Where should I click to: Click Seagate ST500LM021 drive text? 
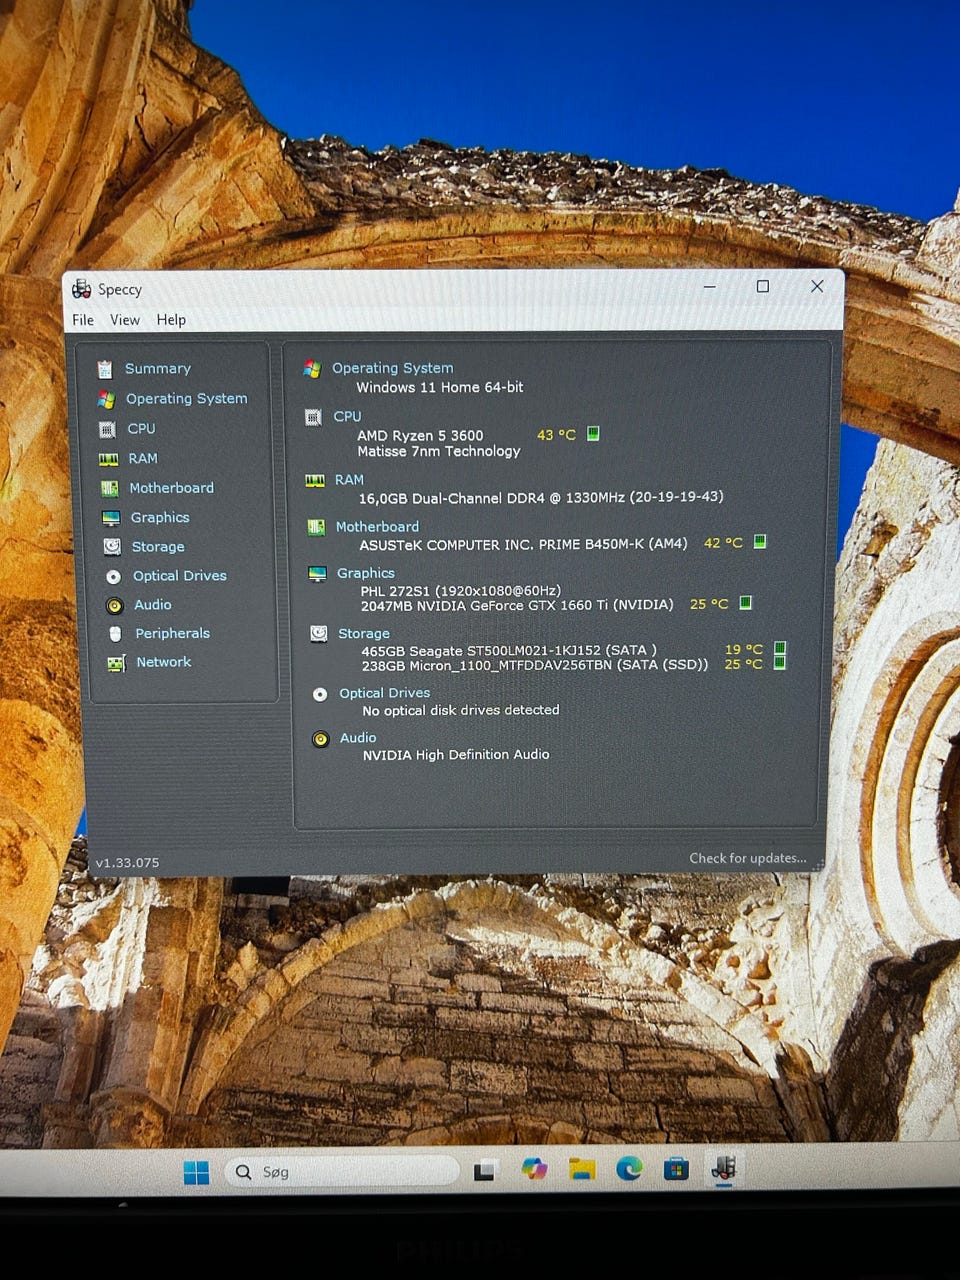[x=509, y=650]
